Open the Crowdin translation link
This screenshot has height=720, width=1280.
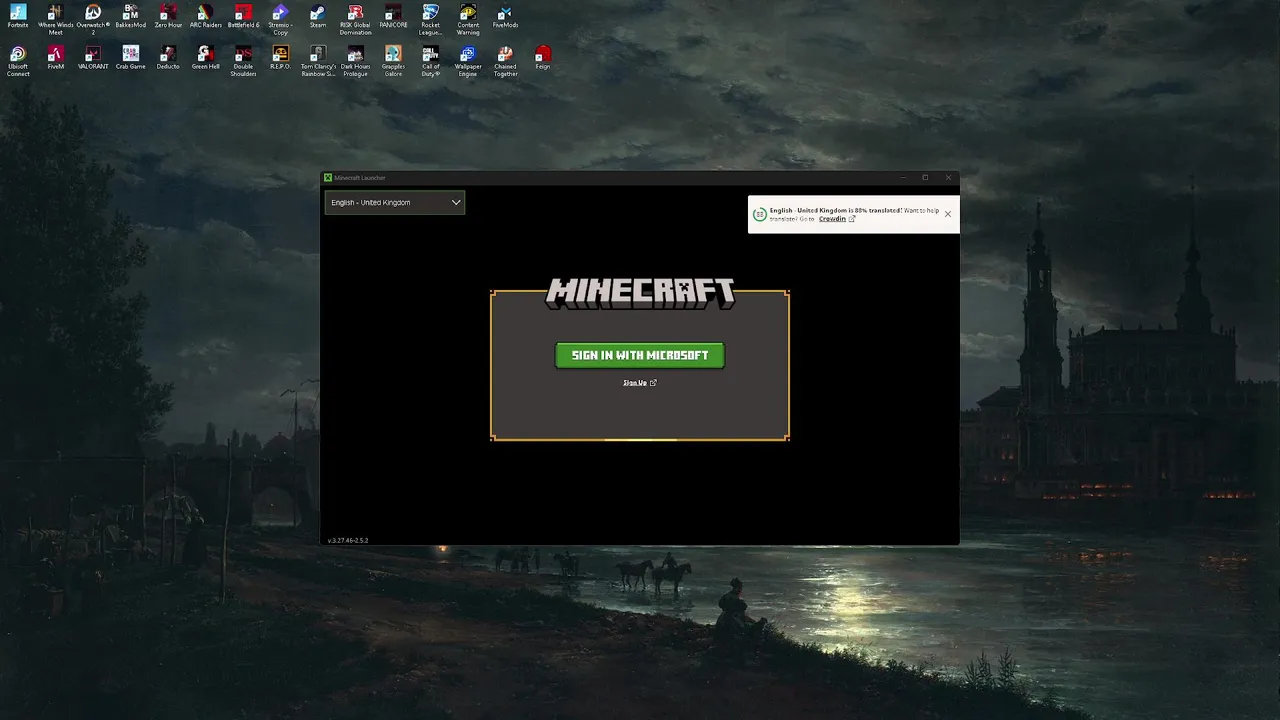point(837,218)
